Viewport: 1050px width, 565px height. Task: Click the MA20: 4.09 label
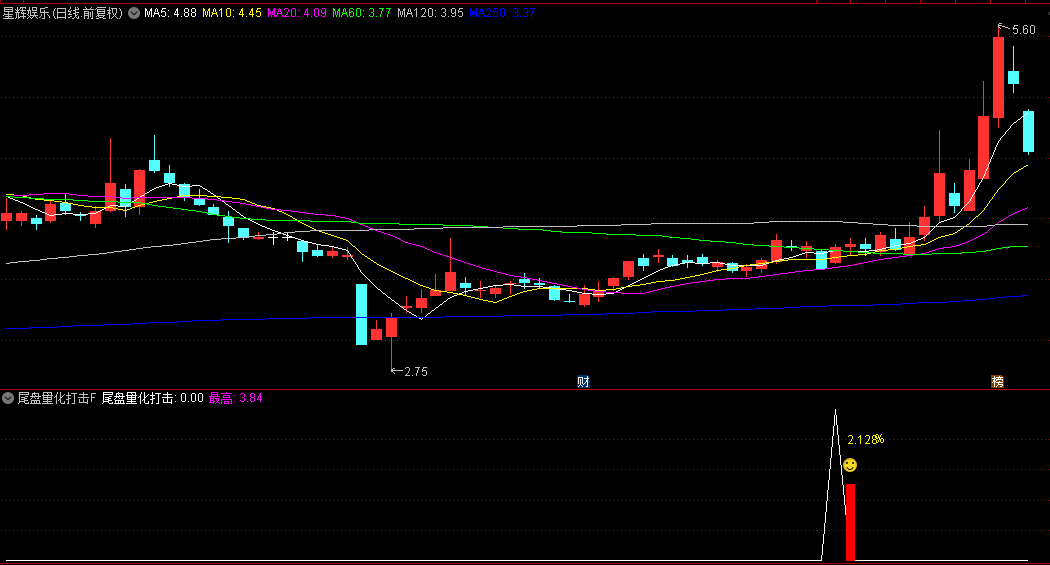[297, 13]
